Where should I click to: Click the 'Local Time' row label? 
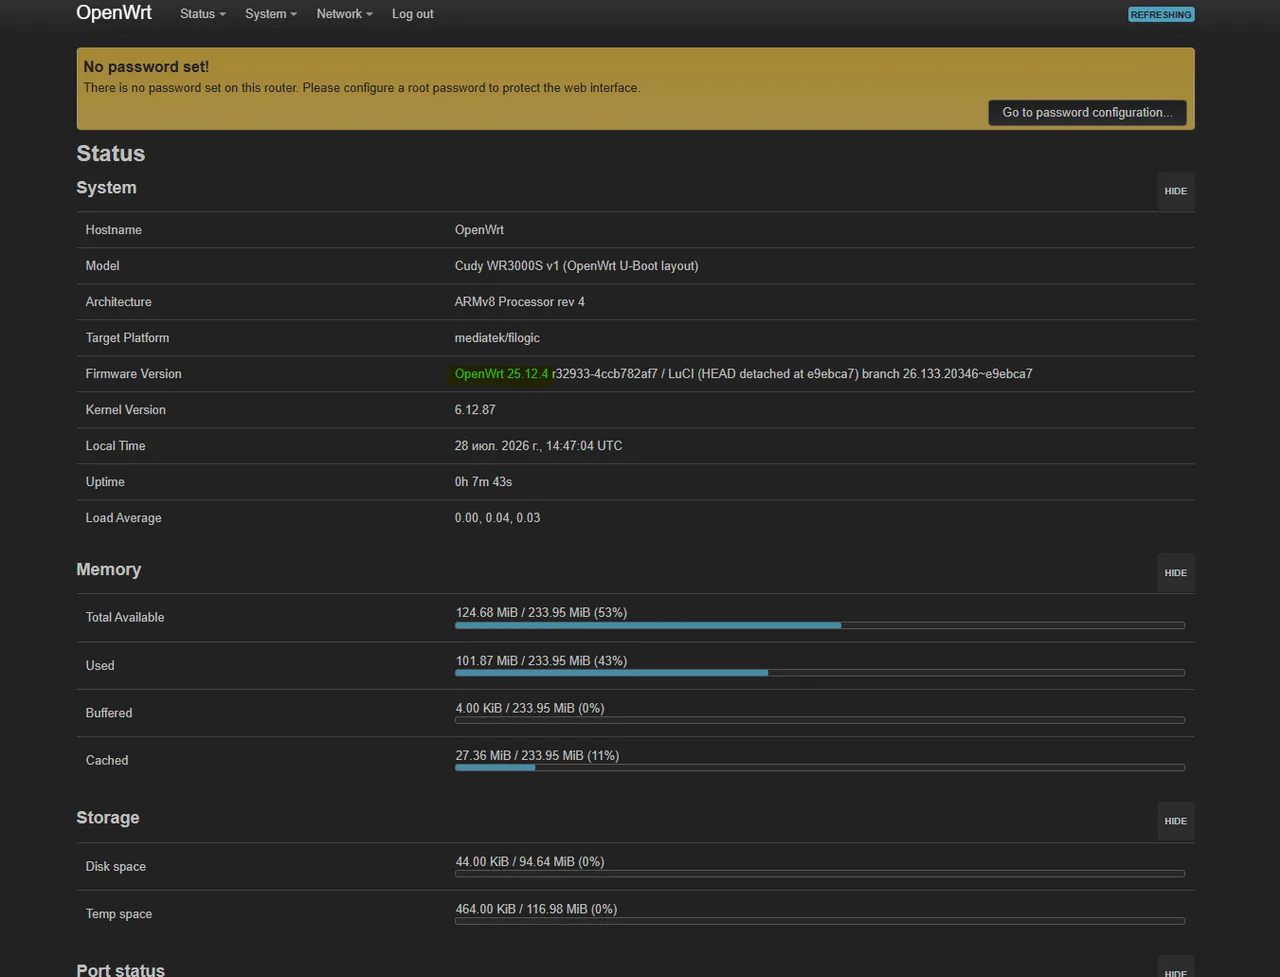coord(116,446)
